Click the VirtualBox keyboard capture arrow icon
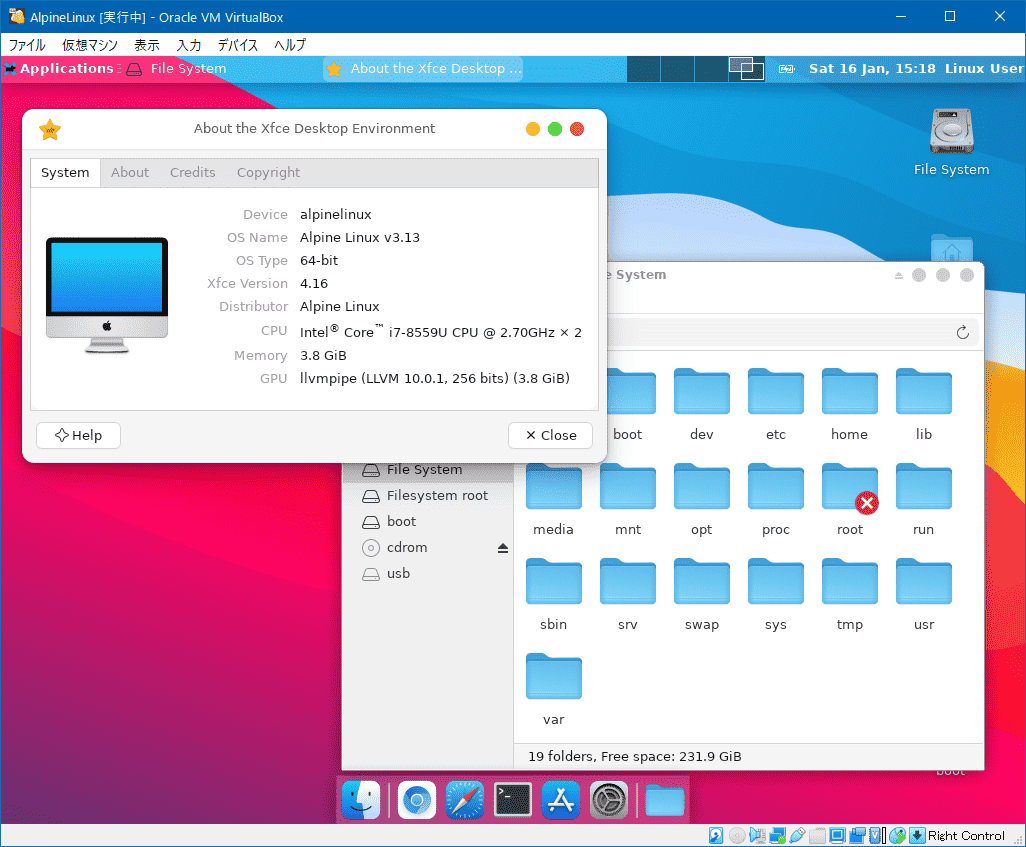Image resolution: width=1026 pixels, height=847 pixels. coord(917,835)
